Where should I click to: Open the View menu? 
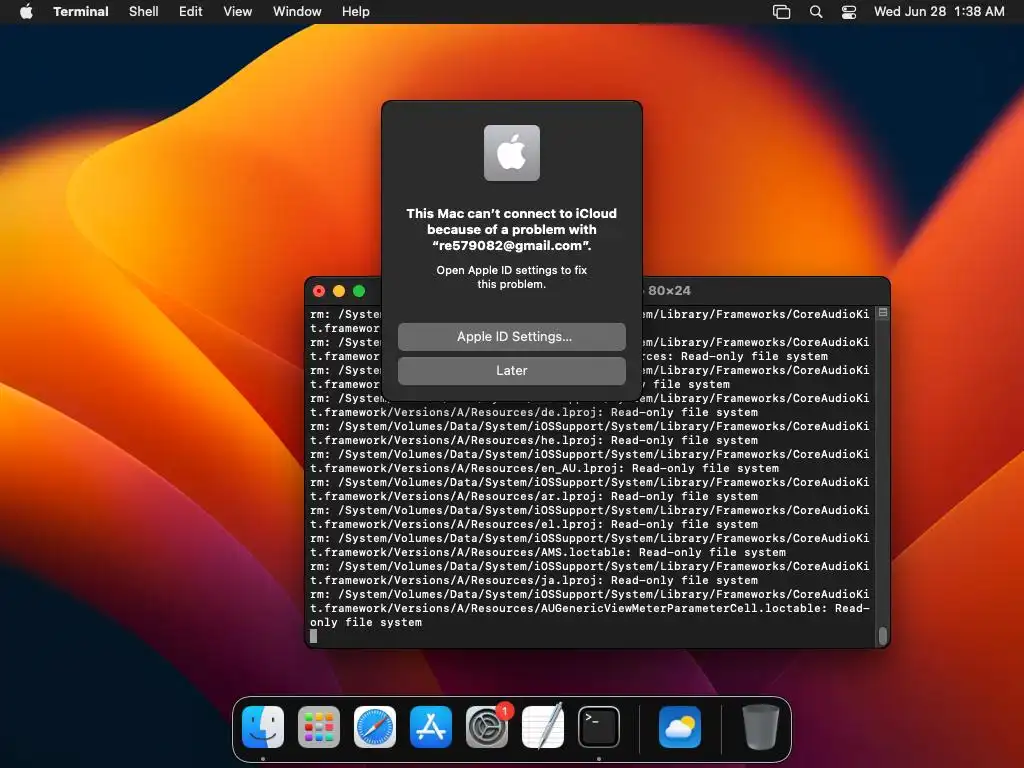238,12
